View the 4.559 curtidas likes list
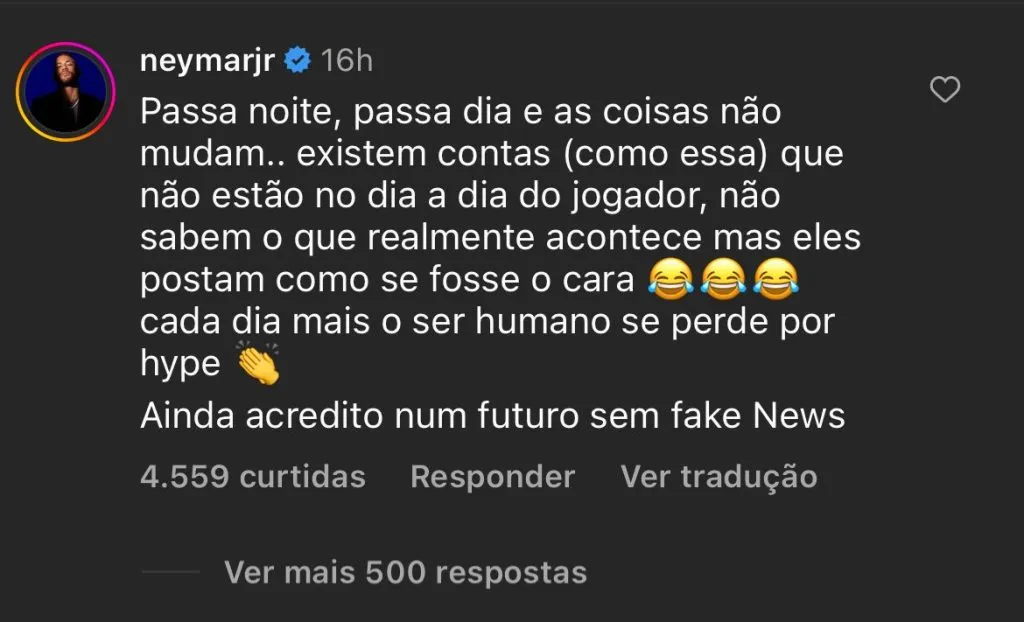The image size is (1024, 622). tap(253, 477)
